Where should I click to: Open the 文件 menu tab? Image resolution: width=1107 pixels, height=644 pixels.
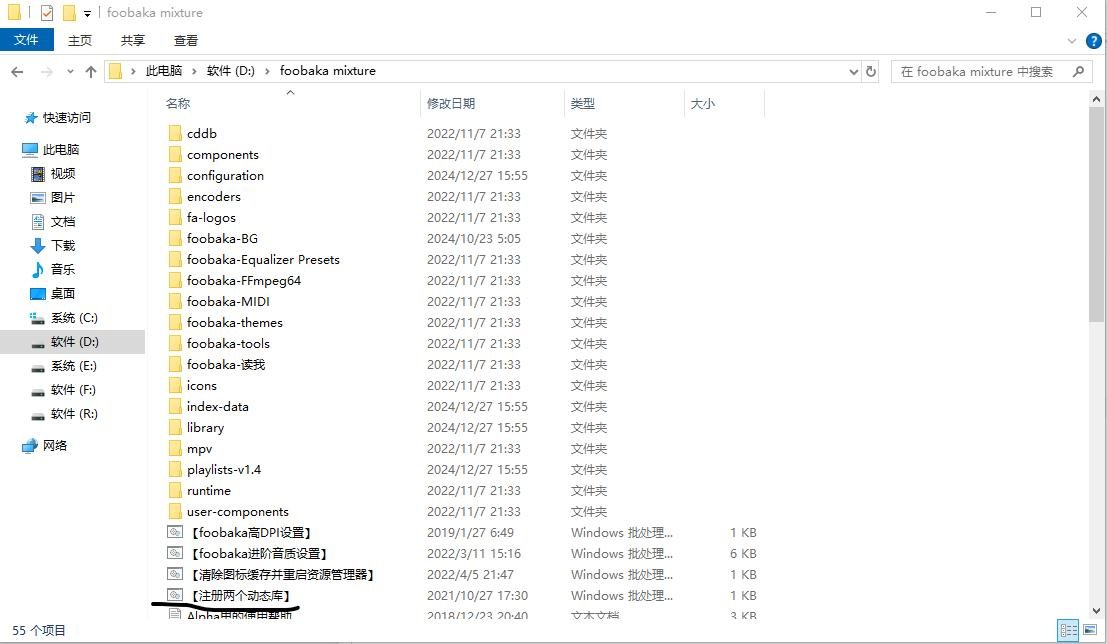(x=27, y=40)
